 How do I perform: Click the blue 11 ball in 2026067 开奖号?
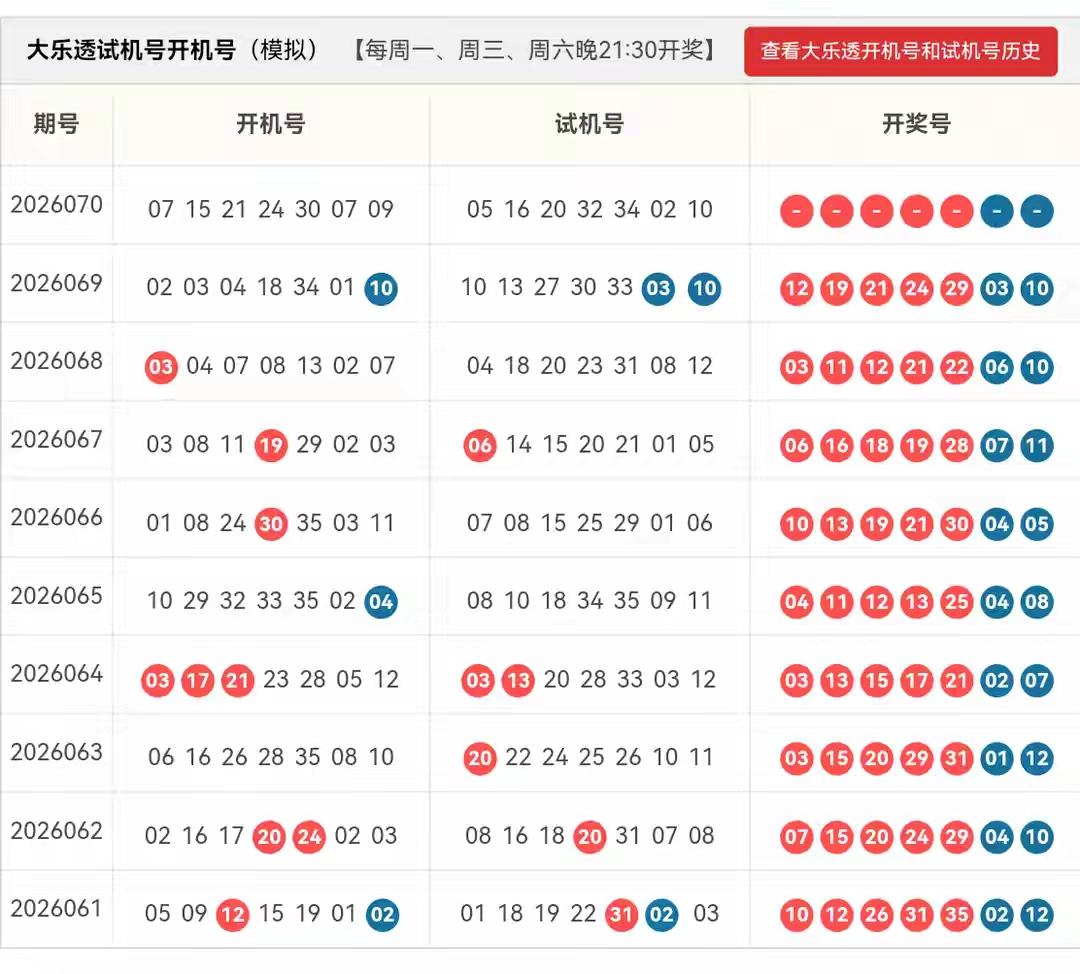1037,446
